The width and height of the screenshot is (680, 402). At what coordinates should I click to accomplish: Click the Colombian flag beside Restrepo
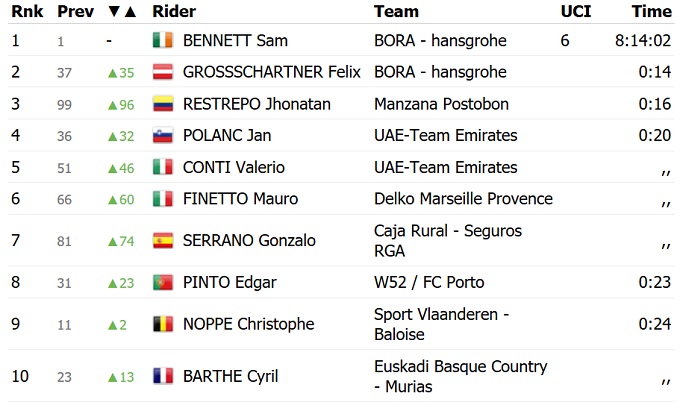pyautogui.click(x=163, y=104)
